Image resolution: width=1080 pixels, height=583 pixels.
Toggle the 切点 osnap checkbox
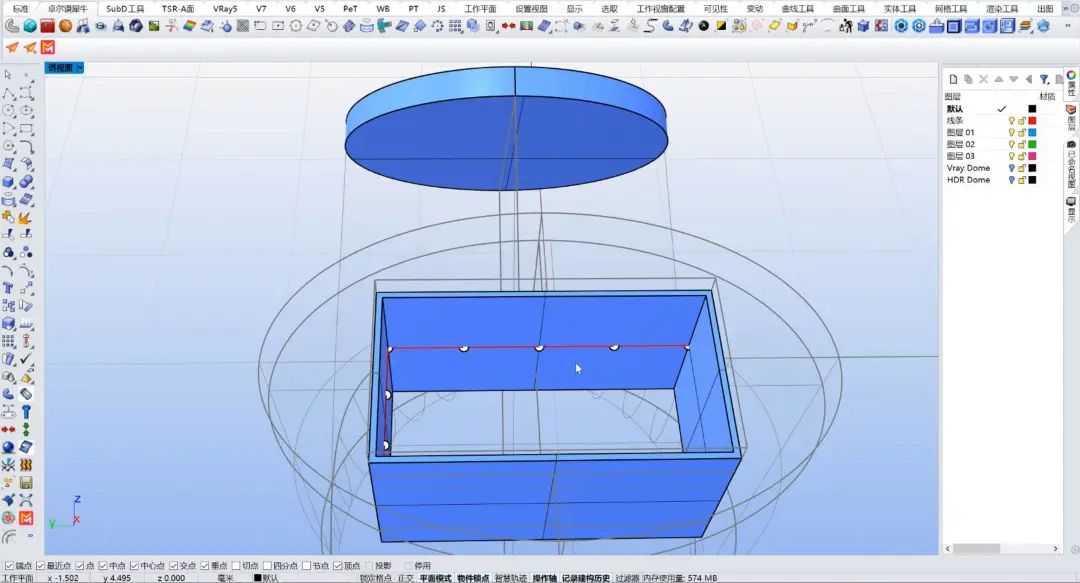point(236,565)
